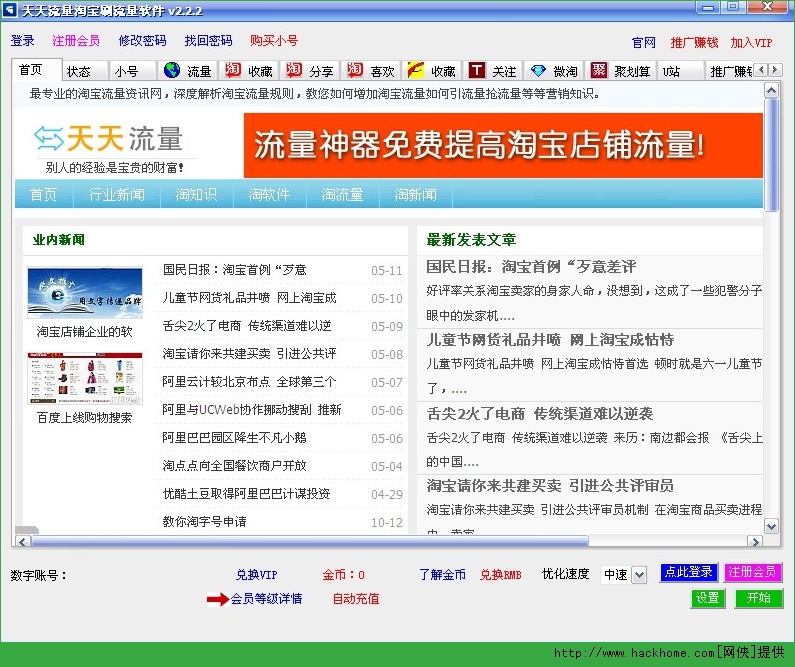Open news 教你淘字号申请
Viewport: 795px width, 667px height.
(205, 521)
